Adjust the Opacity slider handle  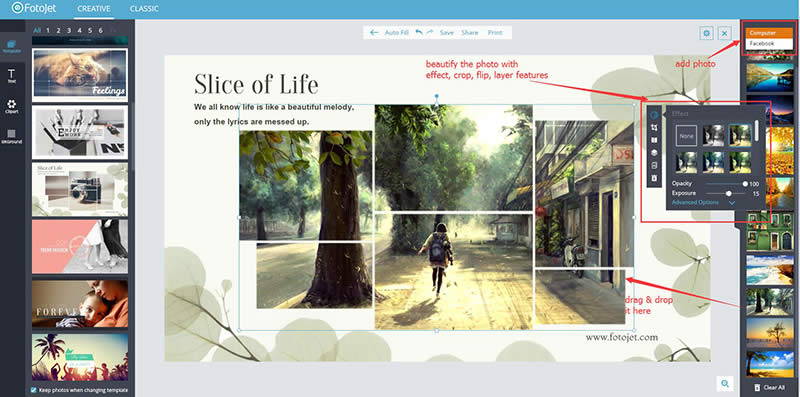745,184
